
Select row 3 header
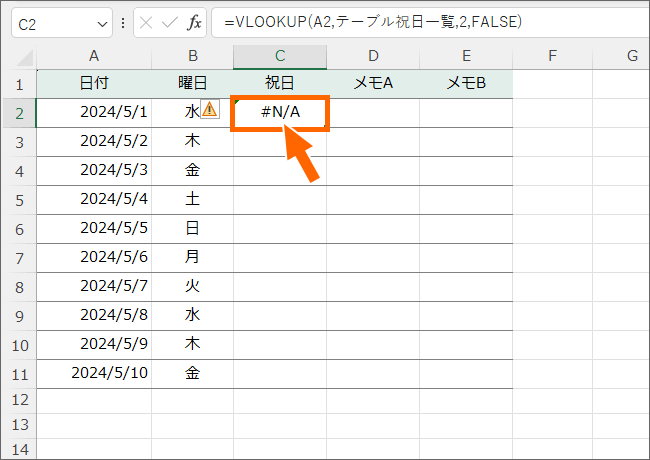pyautogui.click(x=19, y=142)
